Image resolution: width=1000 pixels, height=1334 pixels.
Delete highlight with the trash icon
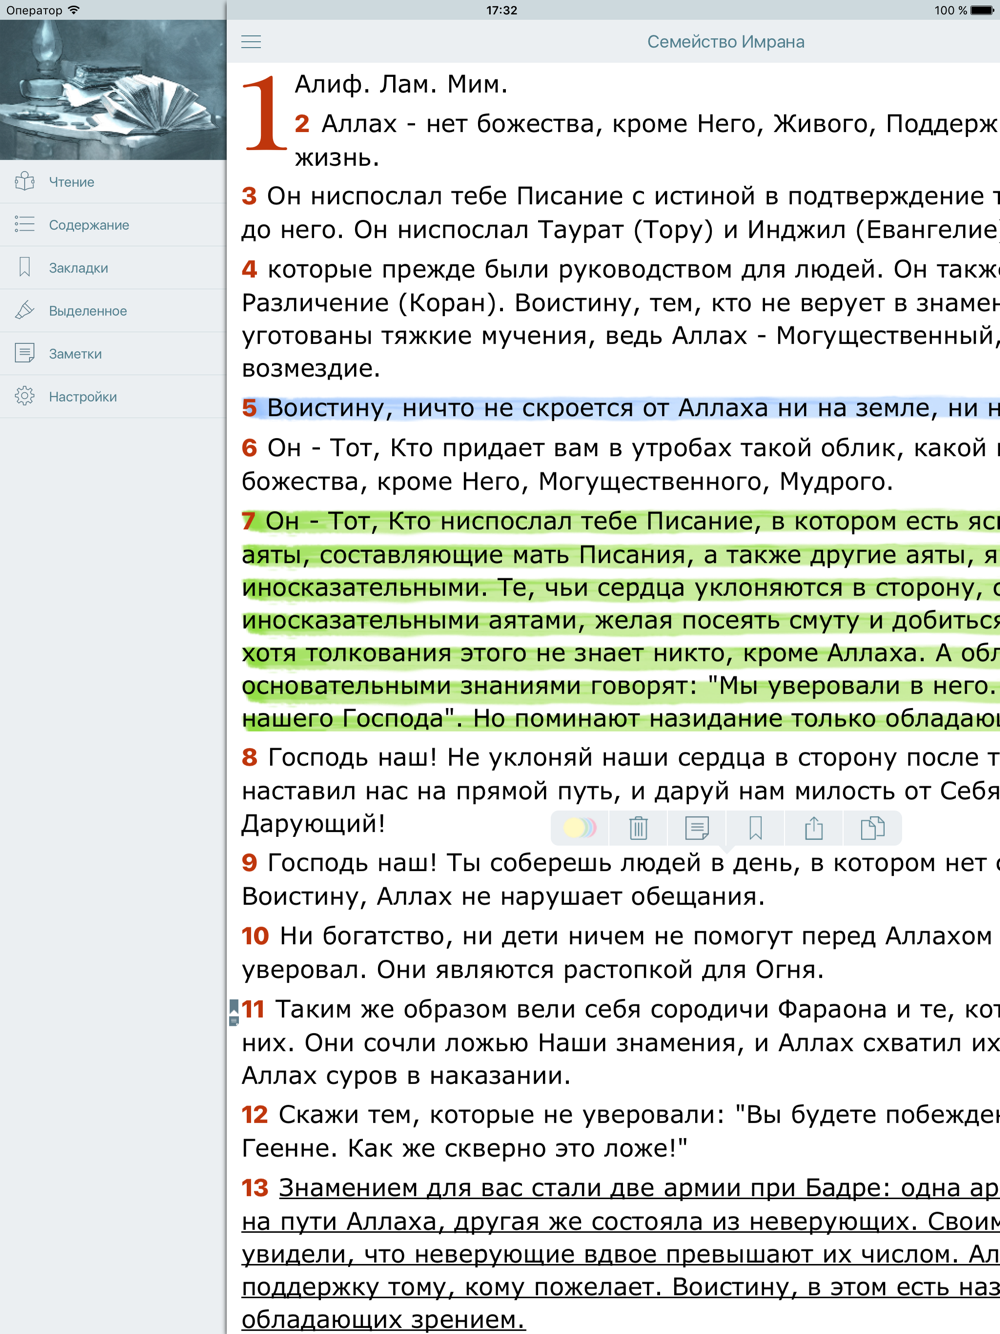[638, 828]
